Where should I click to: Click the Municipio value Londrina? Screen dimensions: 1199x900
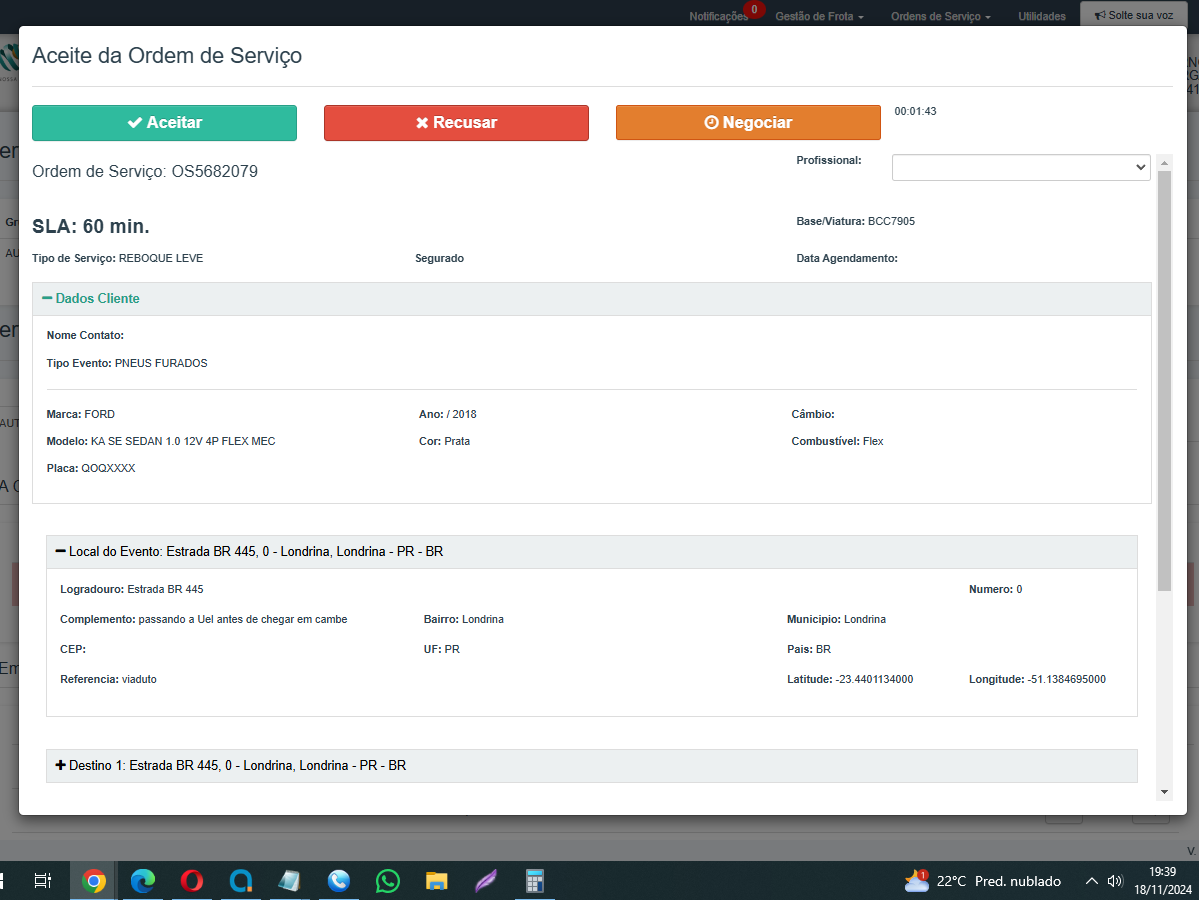(865, 619)
